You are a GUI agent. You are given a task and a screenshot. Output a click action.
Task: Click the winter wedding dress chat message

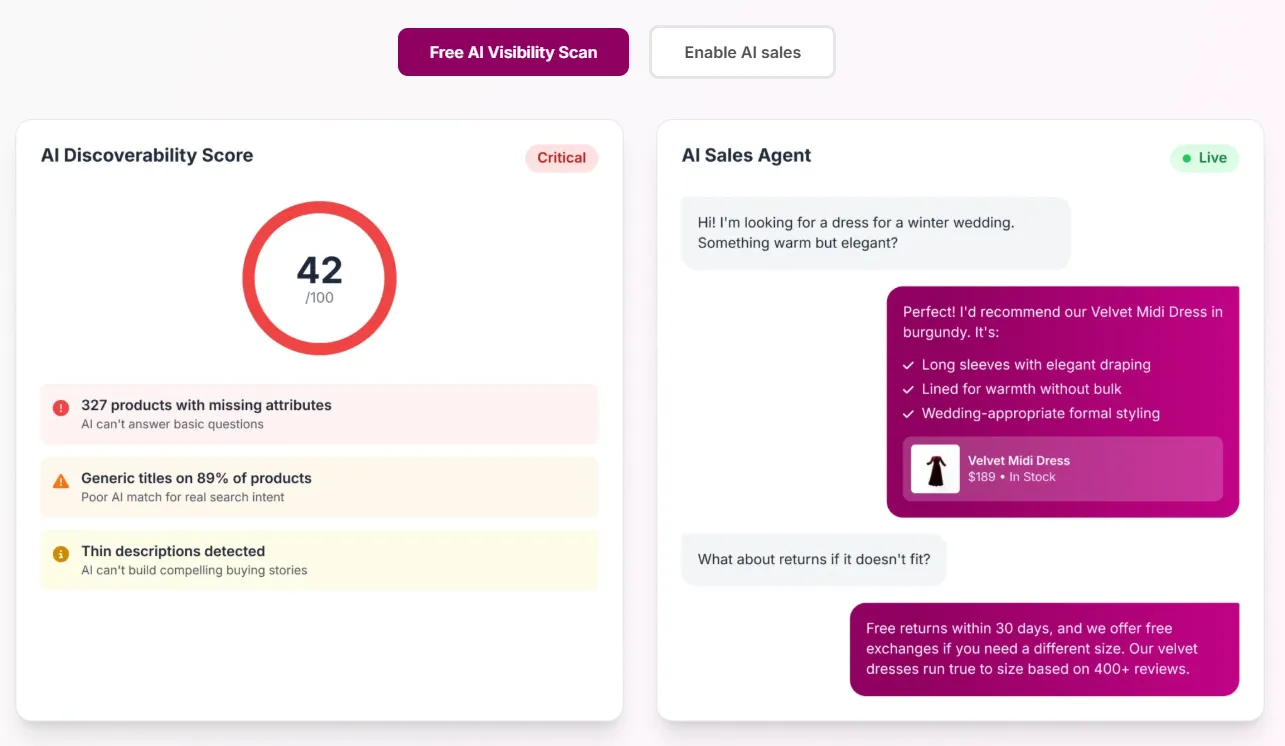pyautogui.click(x=875, y=233)
